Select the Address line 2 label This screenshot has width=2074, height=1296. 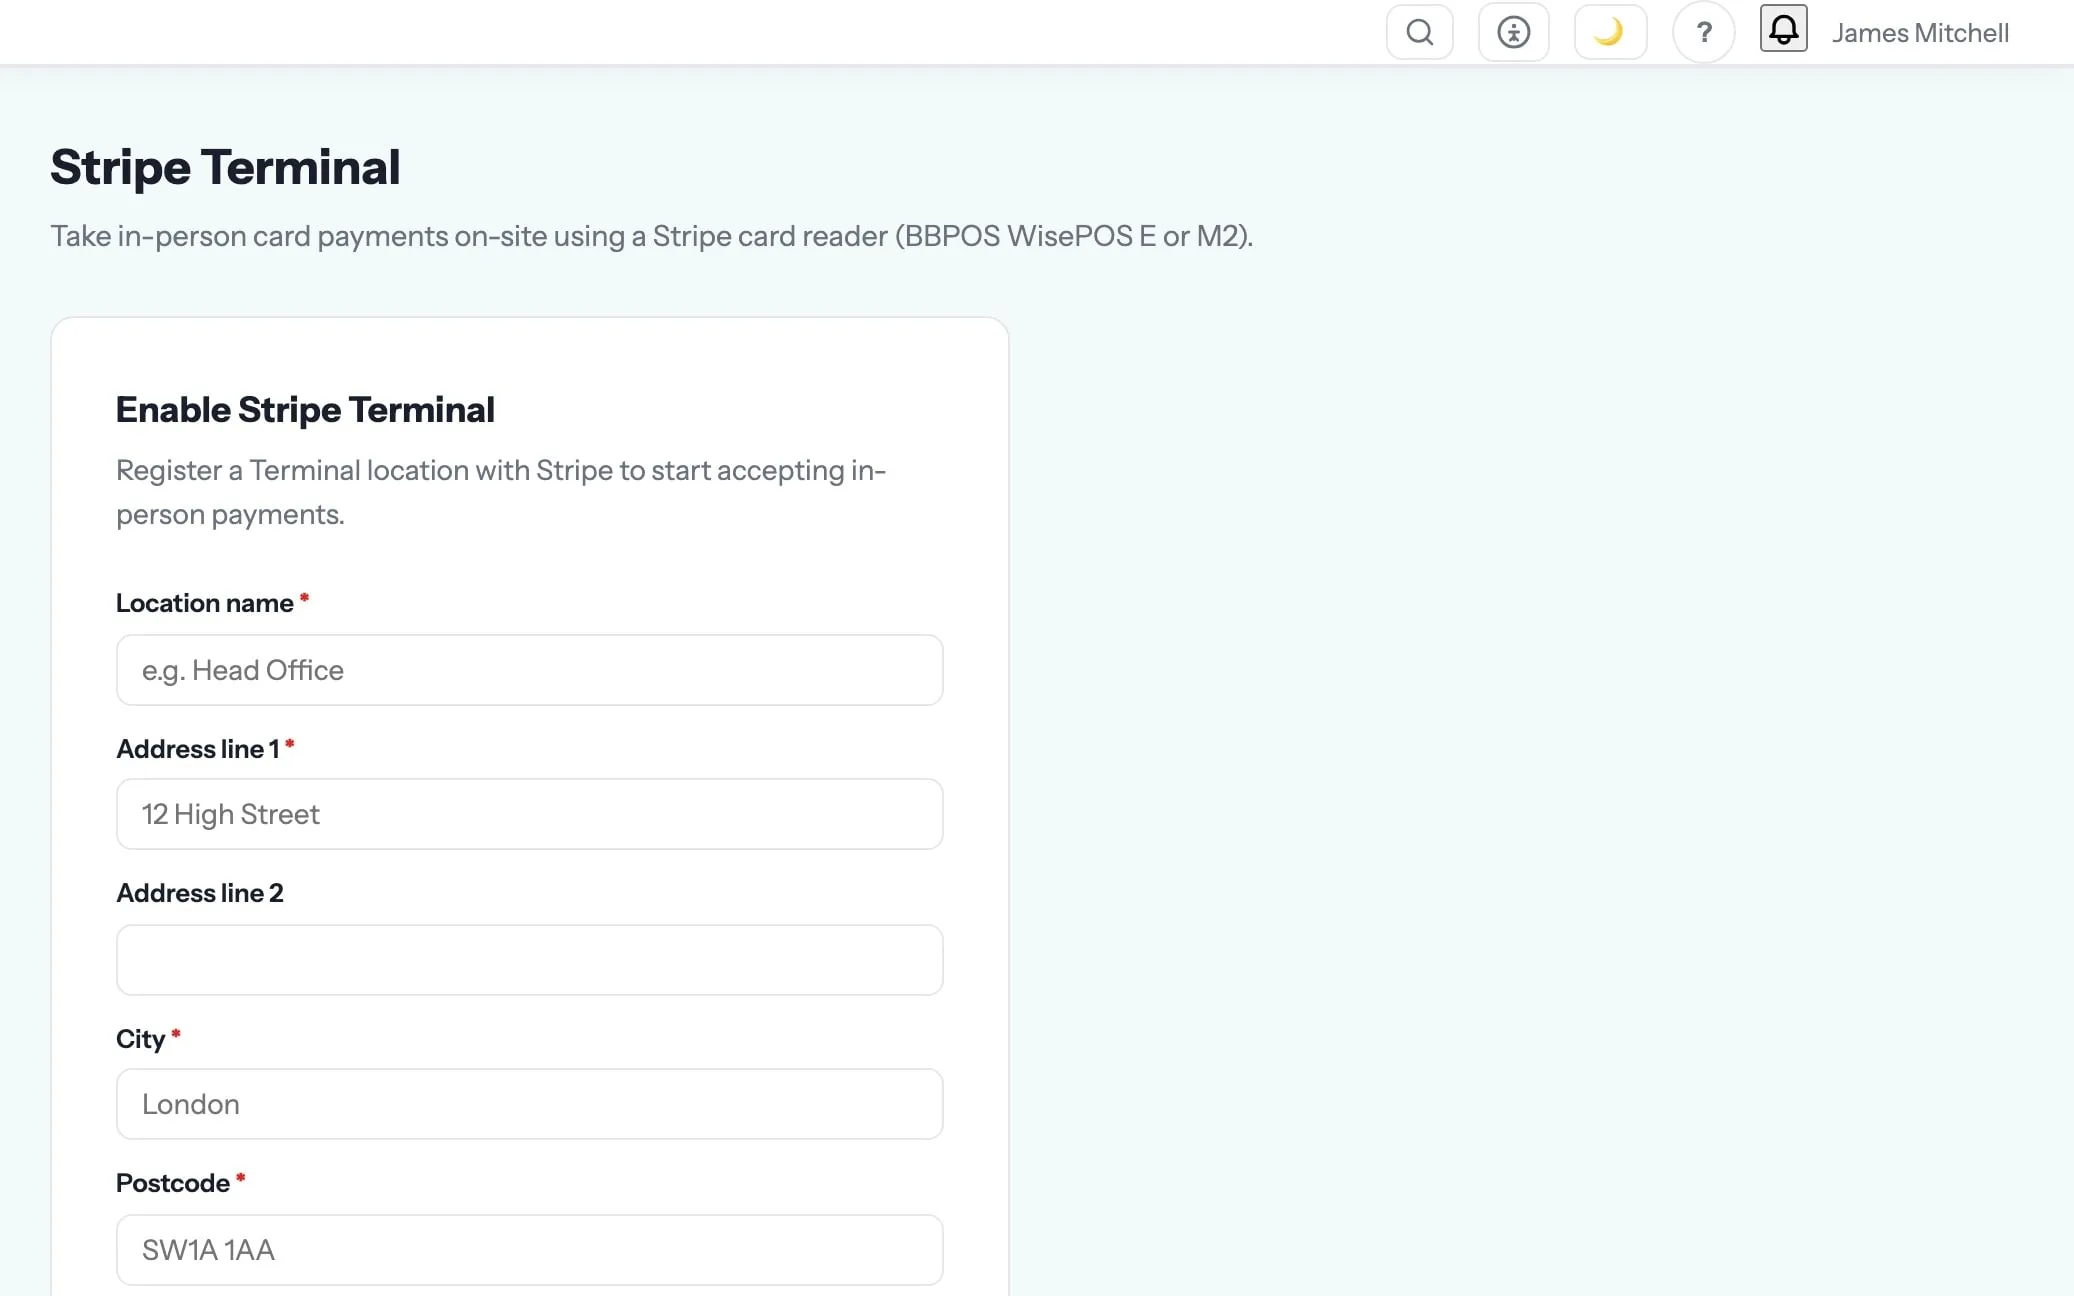pyautogui.click(x=200, y=893)
